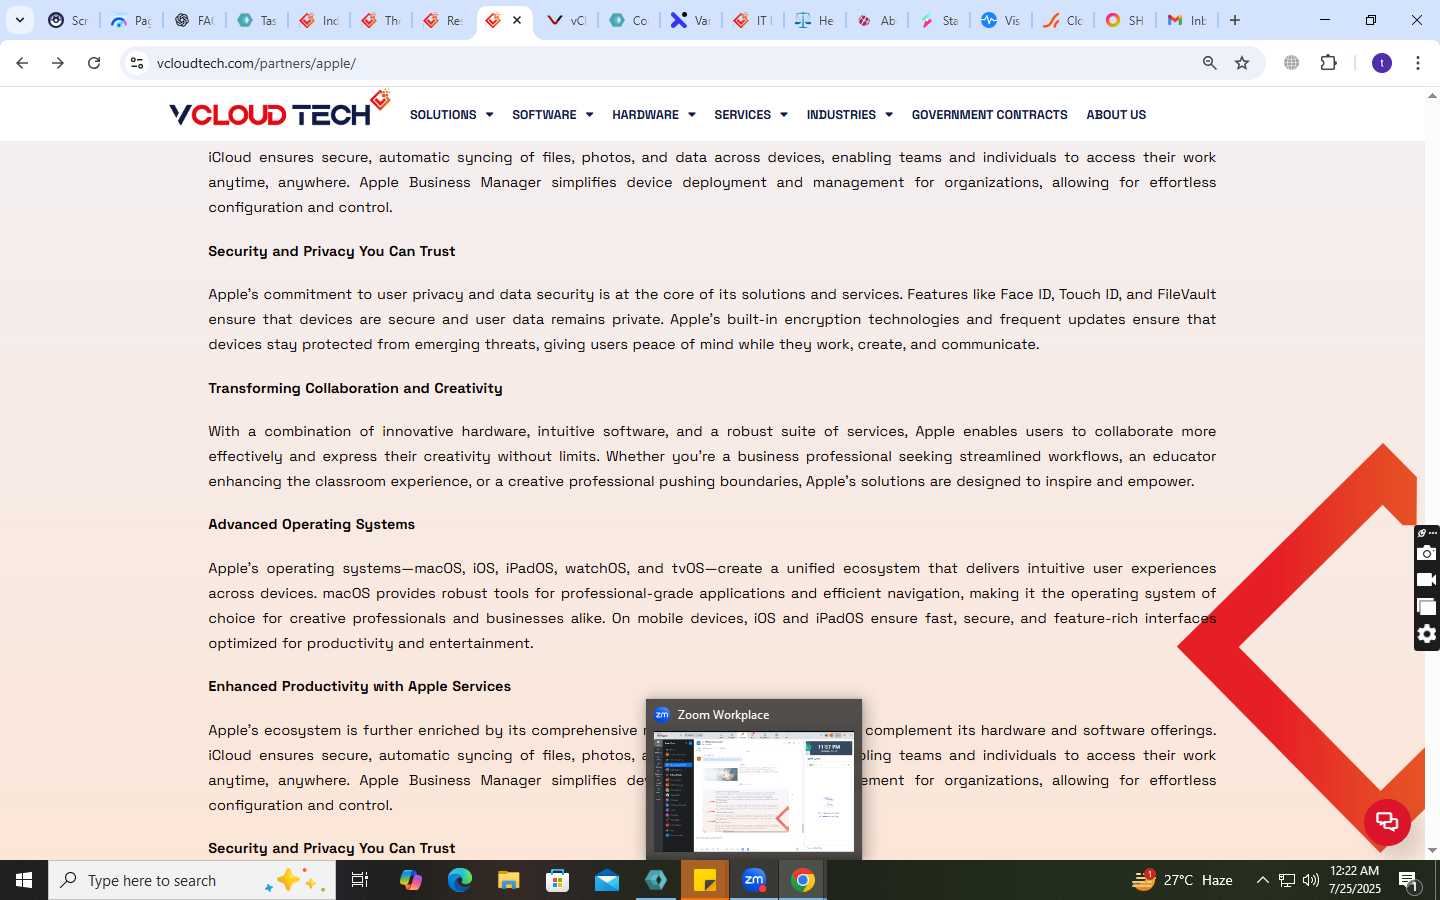Open Microsoft Store from the taskbar
The height and width of the screenshot is (900, 1440).
click(x=558, y=880)
